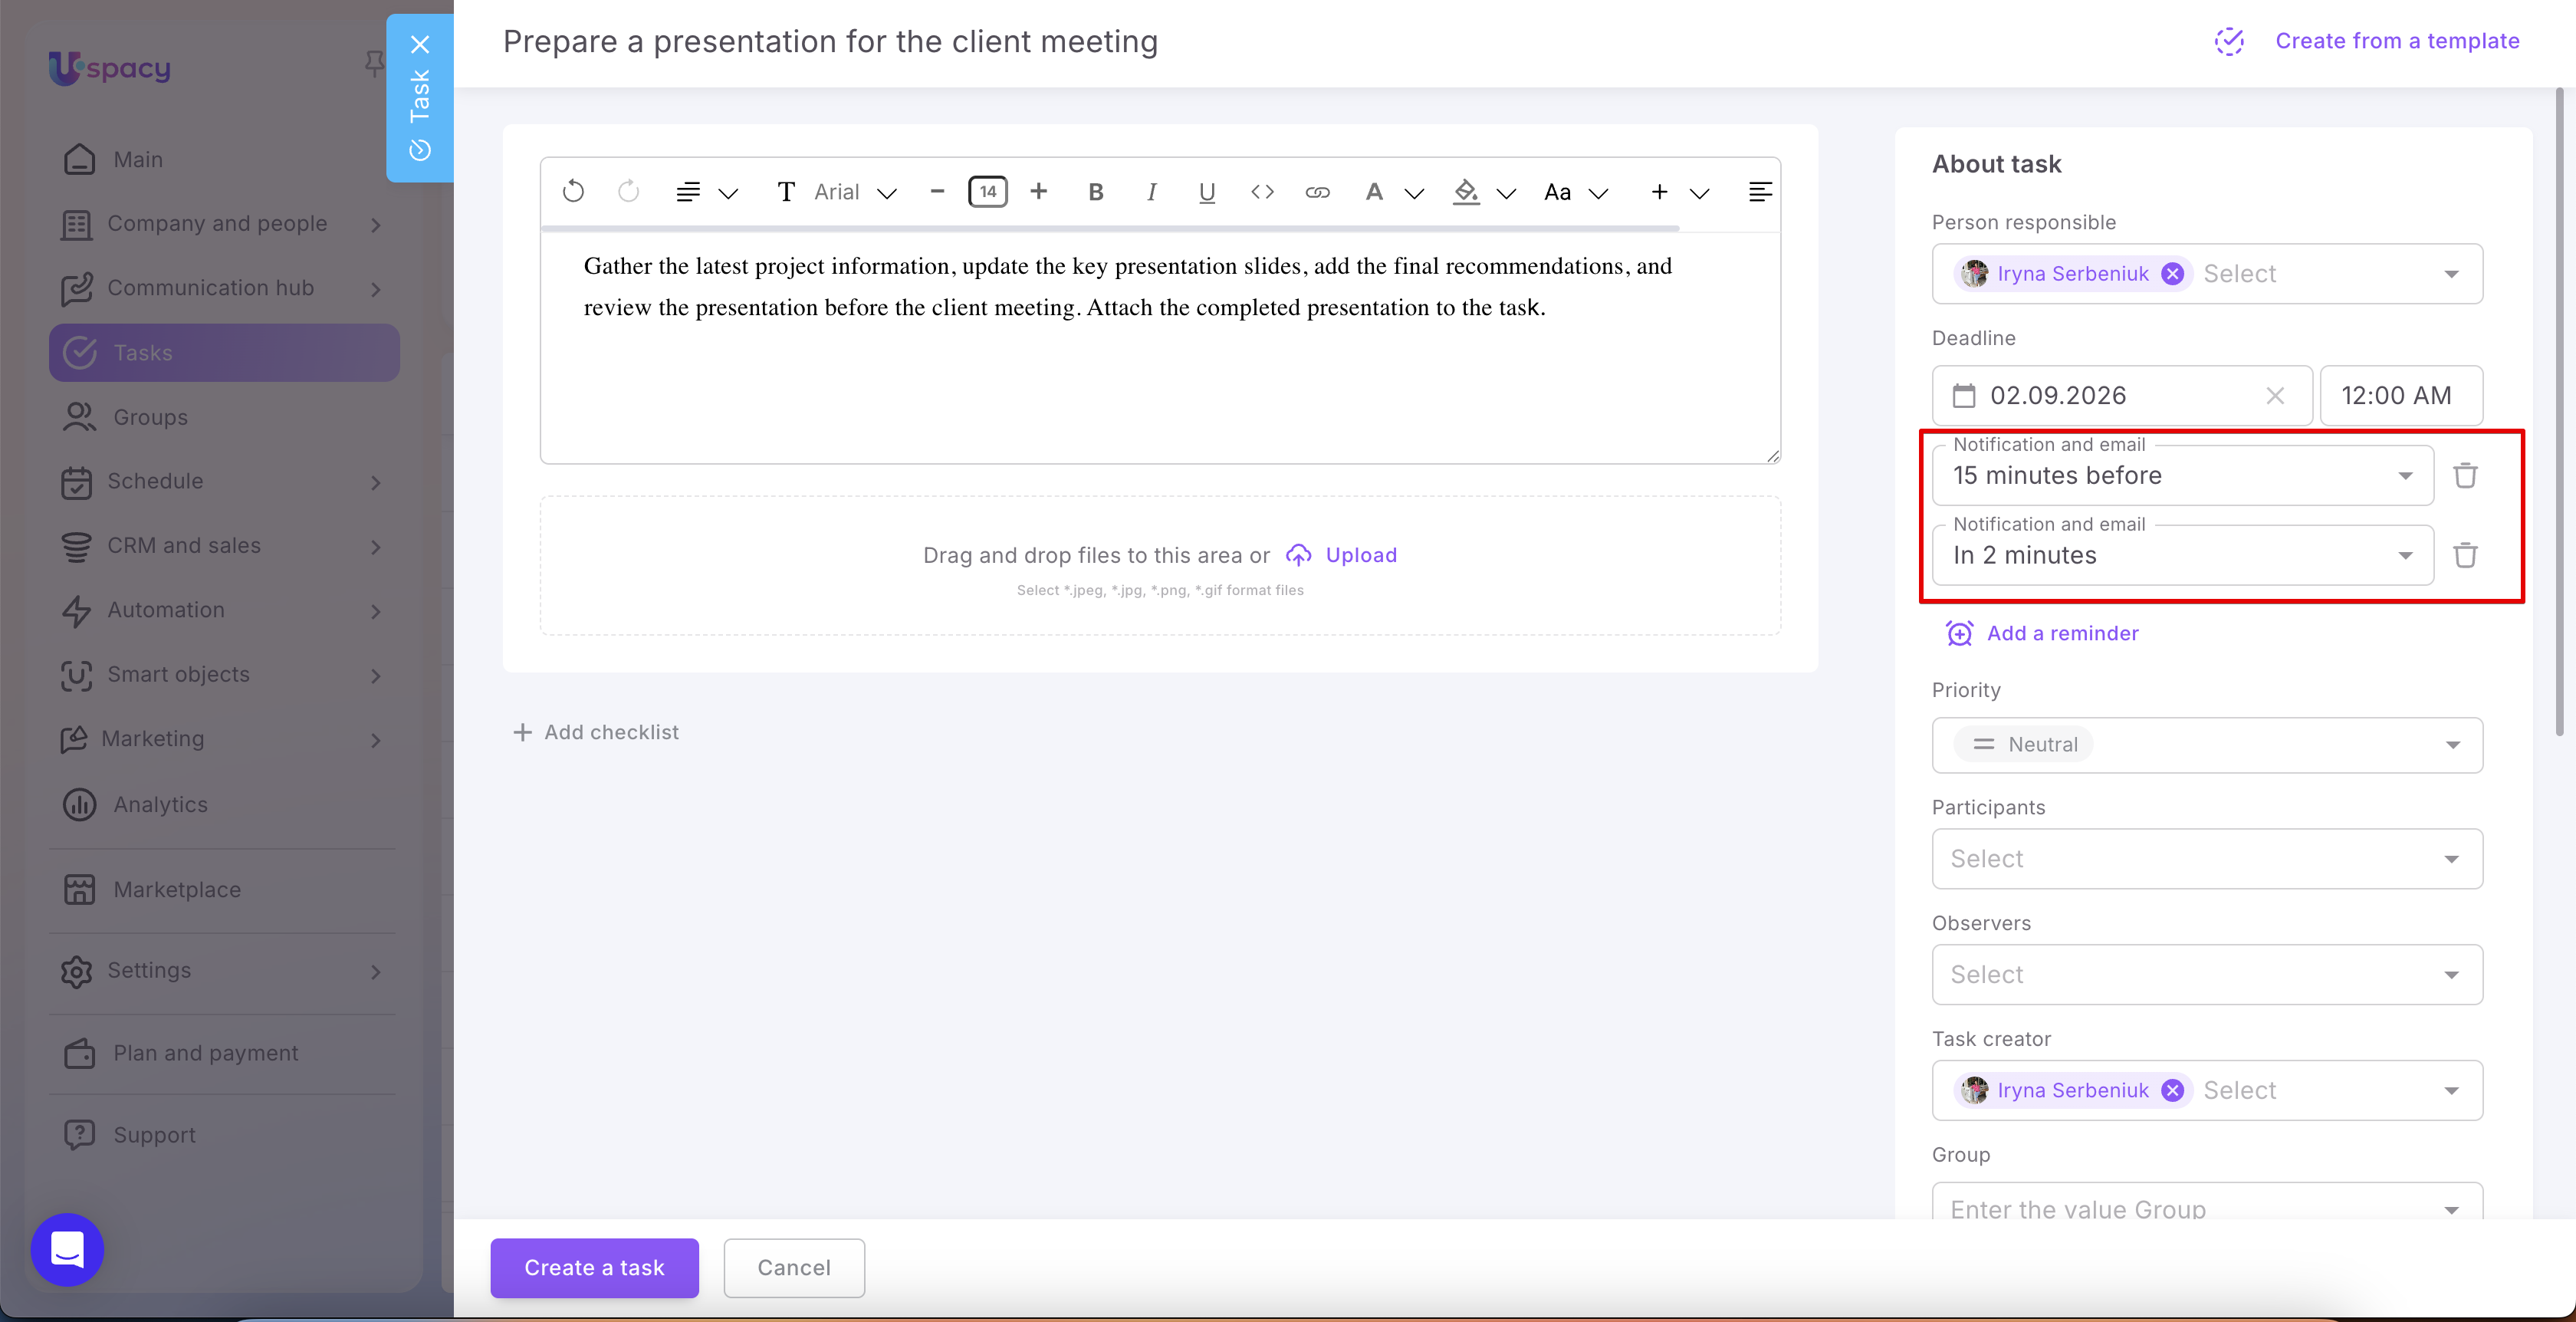Image resolution: width=2576 pixels, height=1322 pixels.
Task: Click the Participants select field
Action: coord(2207,859)
